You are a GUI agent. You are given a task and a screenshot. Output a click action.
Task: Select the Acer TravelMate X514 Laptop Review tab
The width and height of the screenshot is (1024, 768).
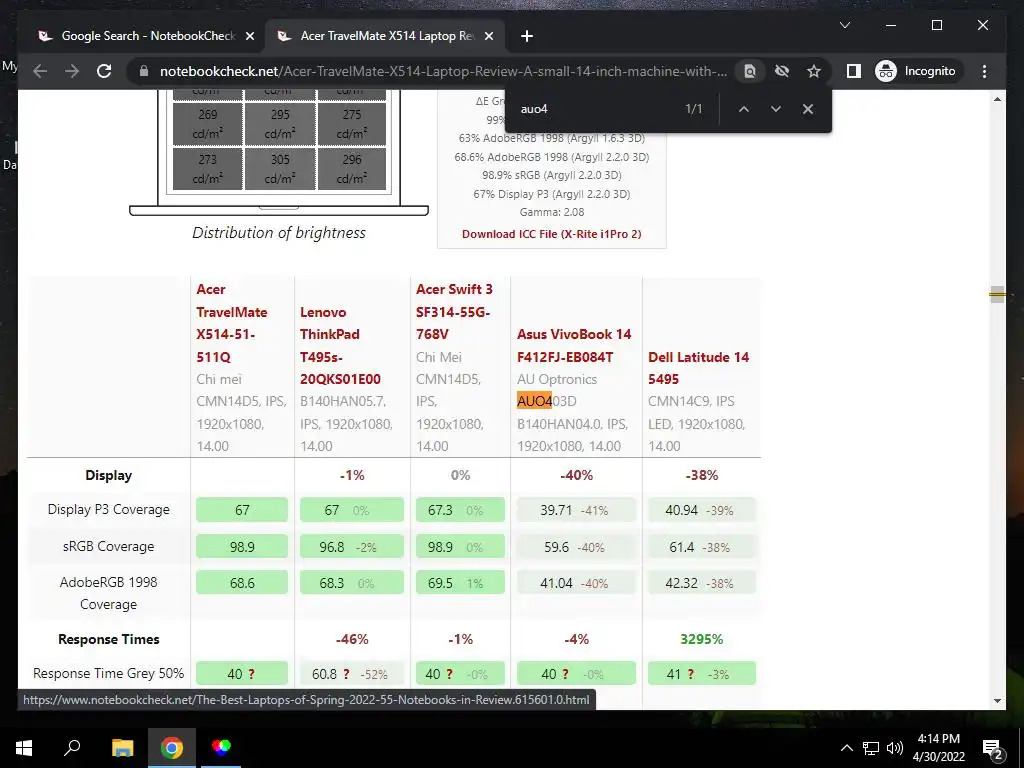click(x=385, y=36)
